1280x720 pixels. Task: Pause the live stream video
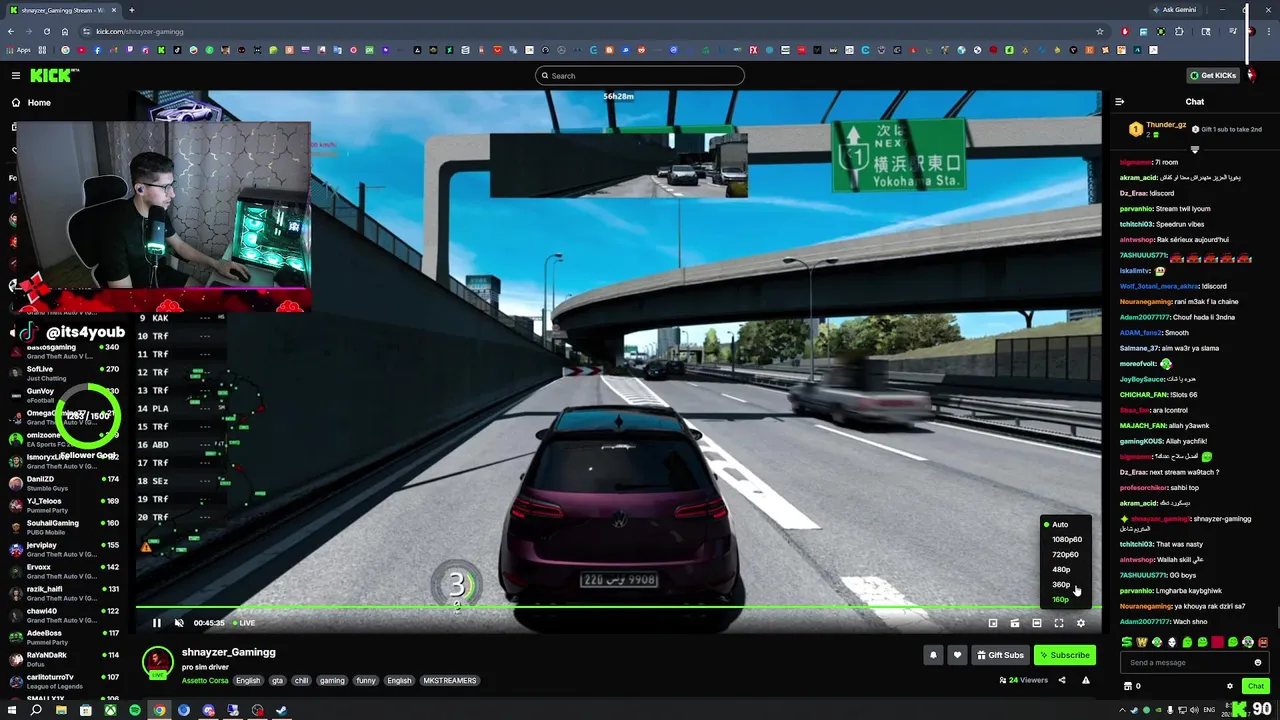157,623
